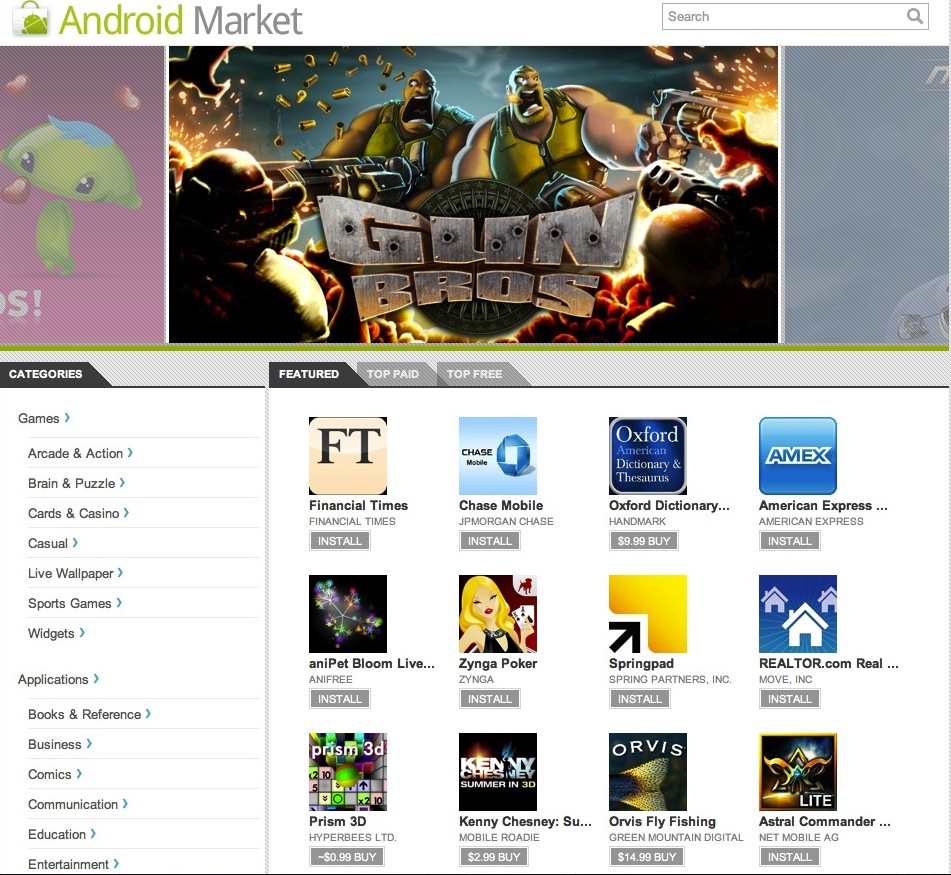Click the search magnifier icon
Viewport: 951px width, 875px height.
point(914,16)
